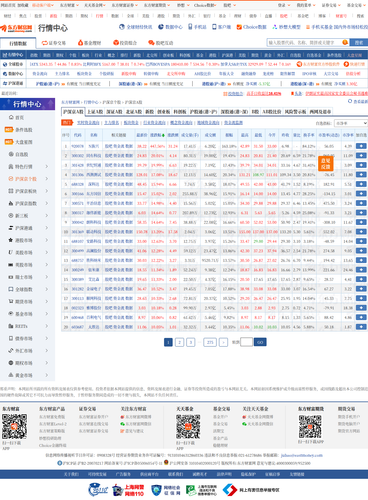368x500 pixels.
Task: Switch to the 风险警示板 tab
Action: tap(295, 112)
